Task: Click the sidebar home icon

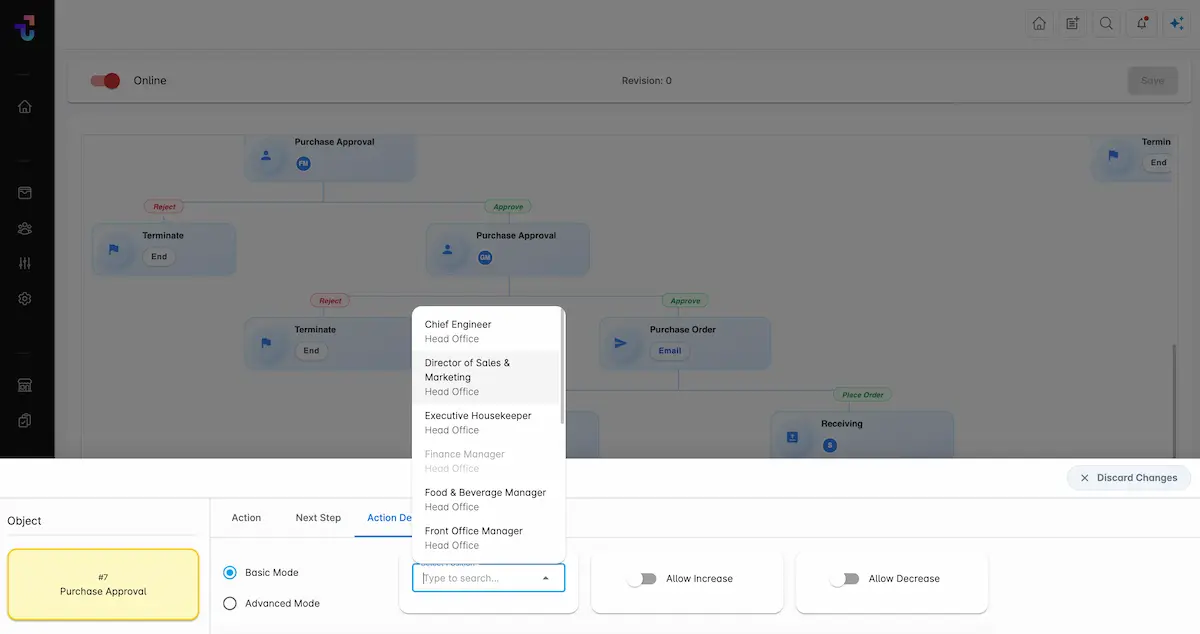Action: click(25, 107)
